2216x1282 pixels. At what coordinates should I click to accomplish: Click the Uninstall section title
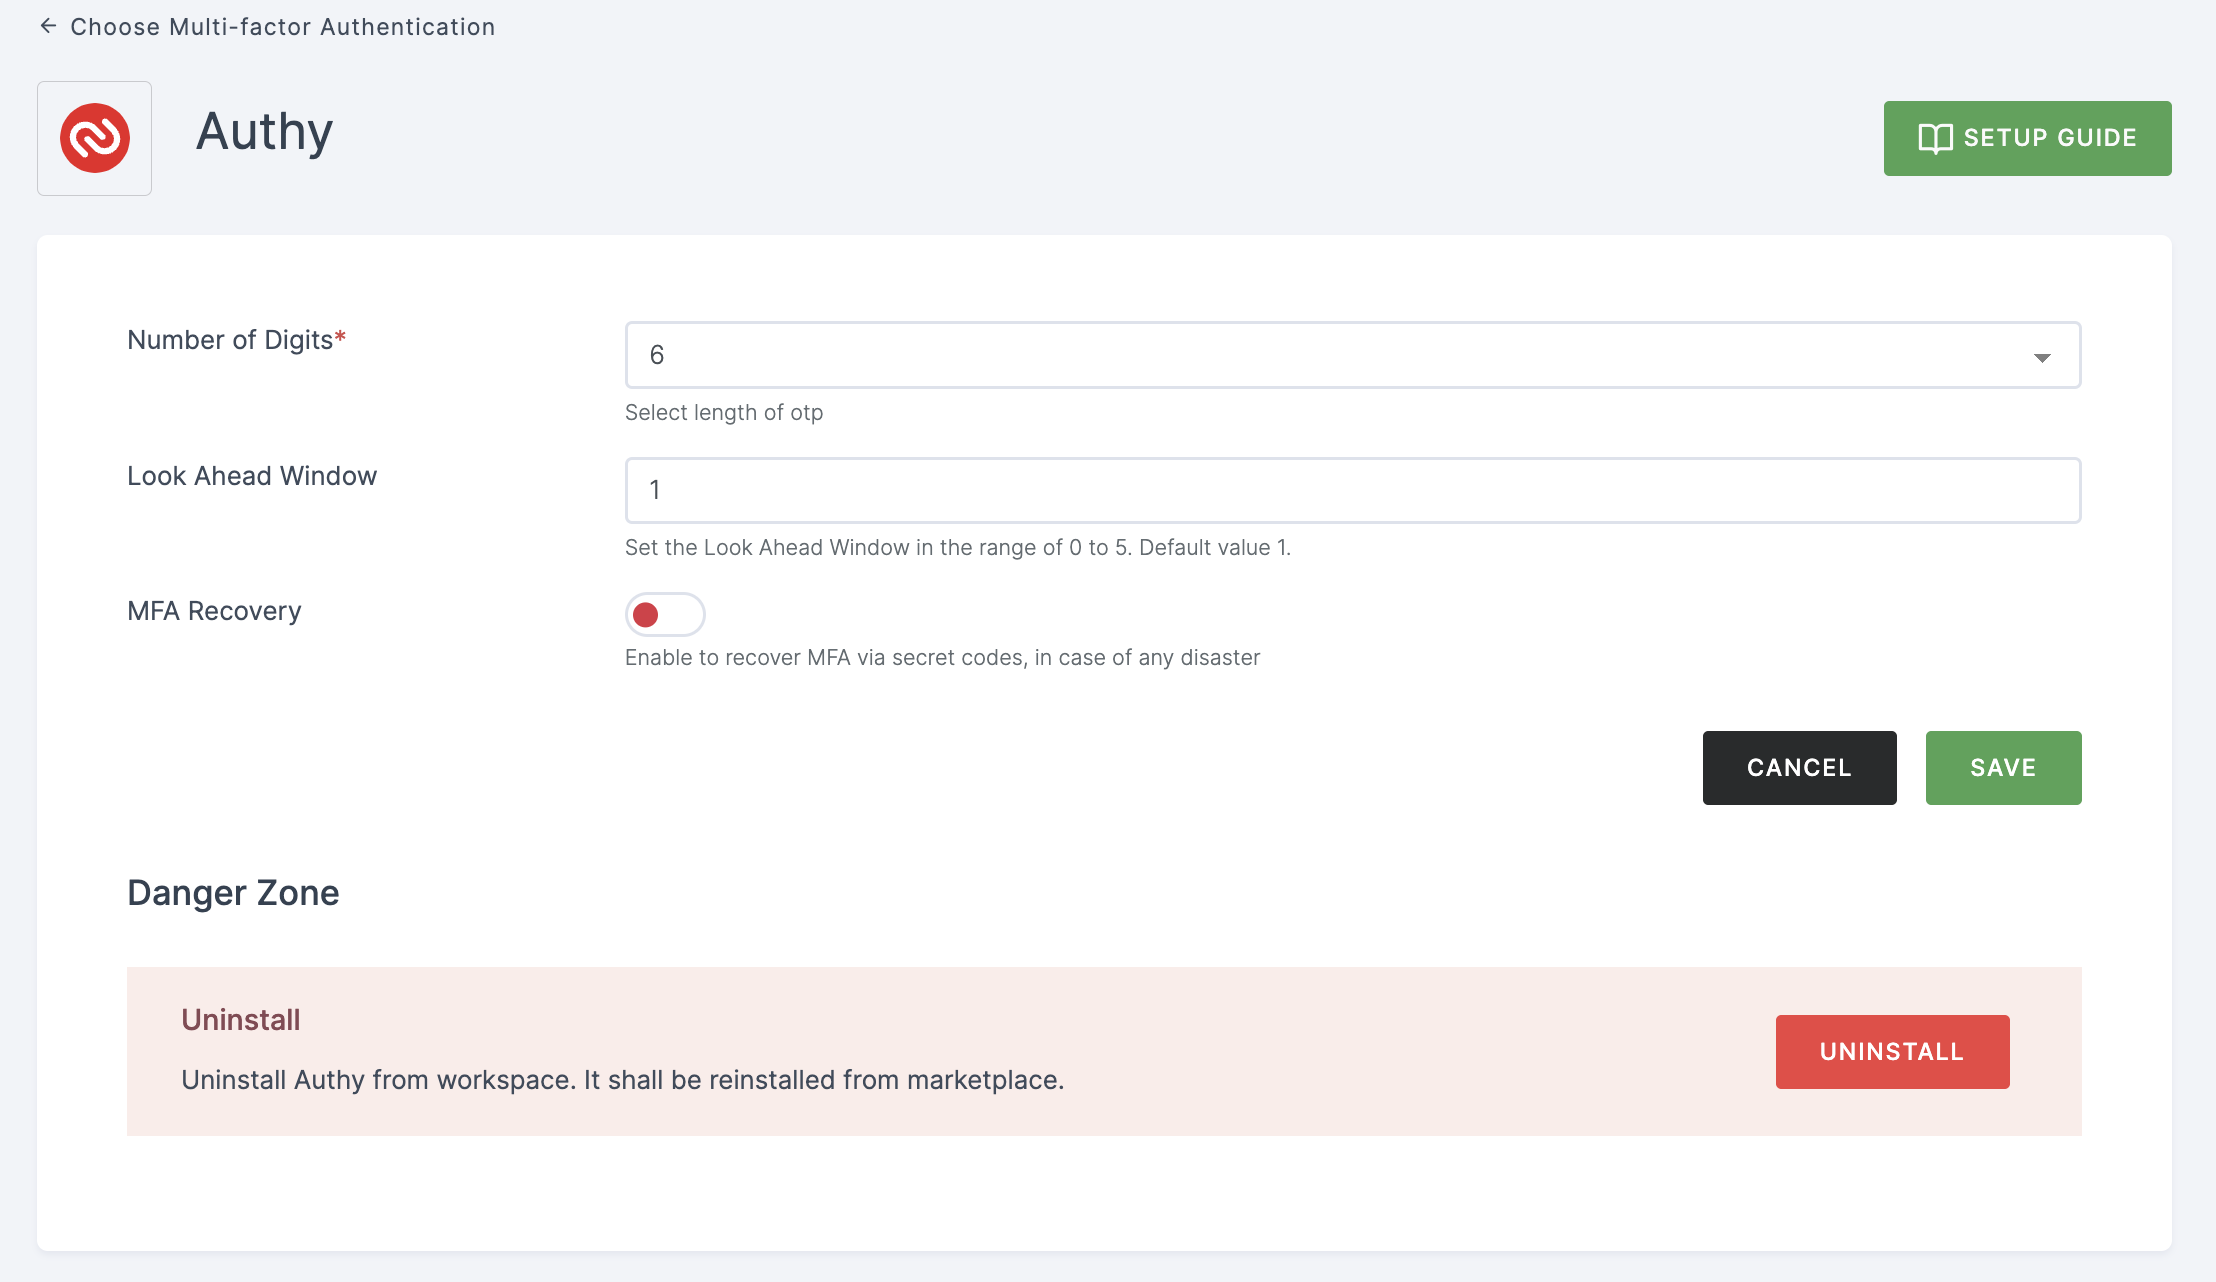241,1019
